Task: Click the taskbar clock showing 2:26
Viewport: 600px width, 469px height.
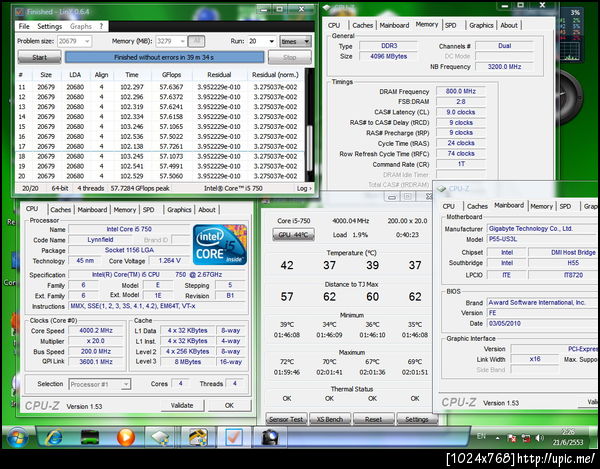Action: click(568, 437)
